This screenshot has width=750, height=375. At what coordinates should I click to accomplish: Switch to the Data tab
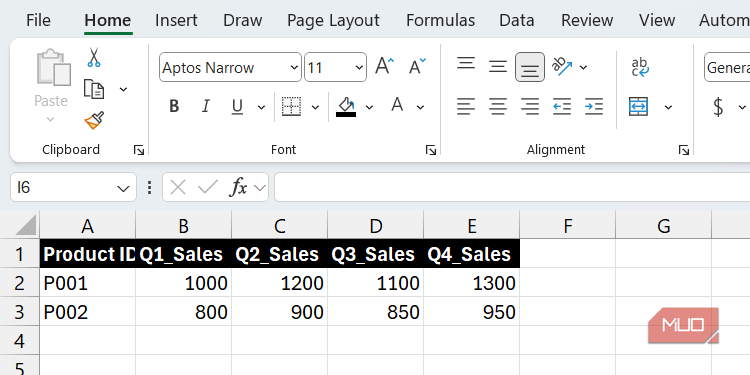tap(517, 20)
